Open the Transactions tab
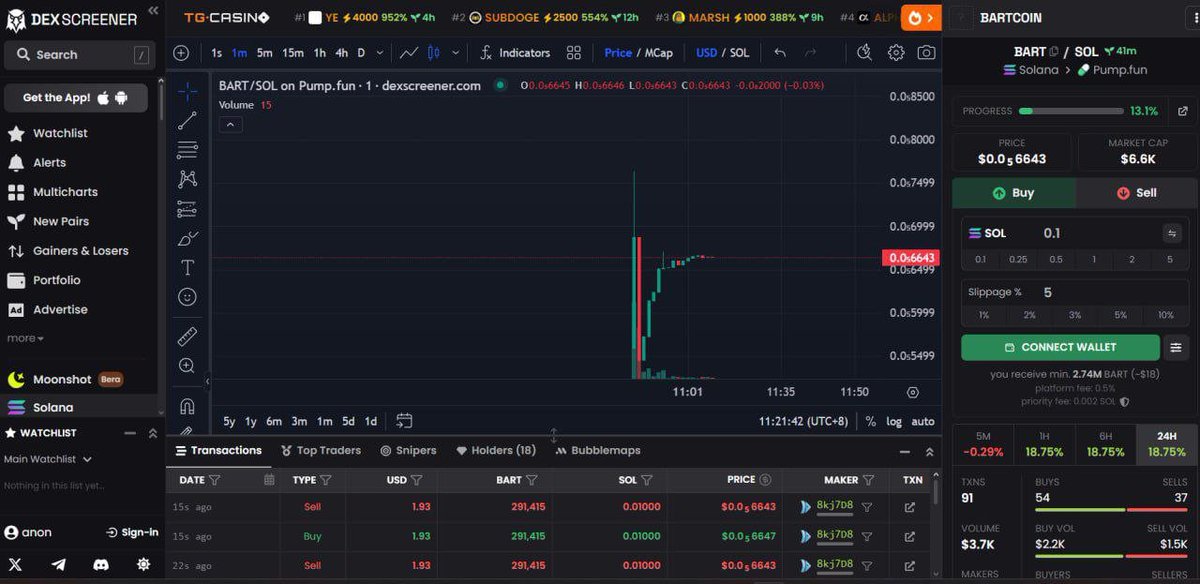The width and height of the screenshot is (1200, 584). [218, 450]
